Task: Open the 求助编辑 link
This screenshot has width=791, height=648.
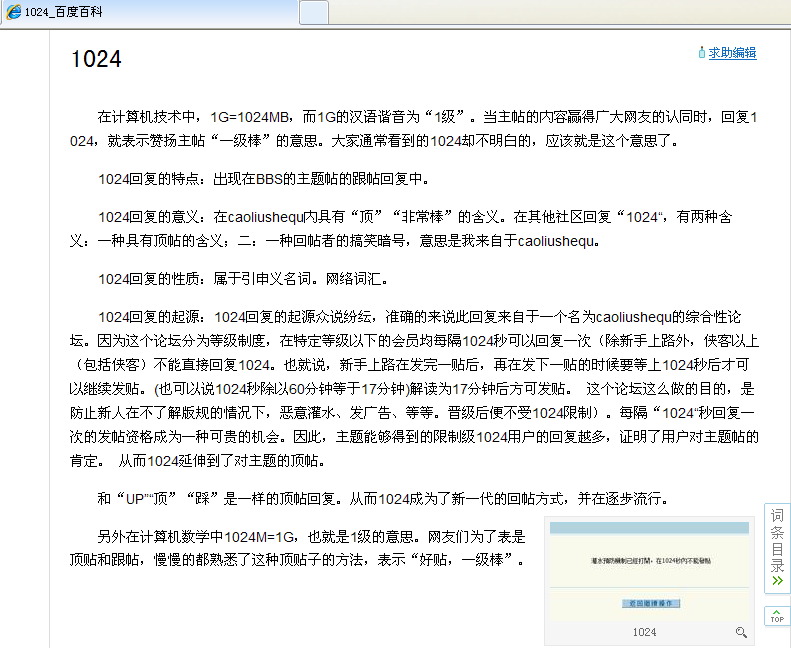Action: tap(732, 53)
